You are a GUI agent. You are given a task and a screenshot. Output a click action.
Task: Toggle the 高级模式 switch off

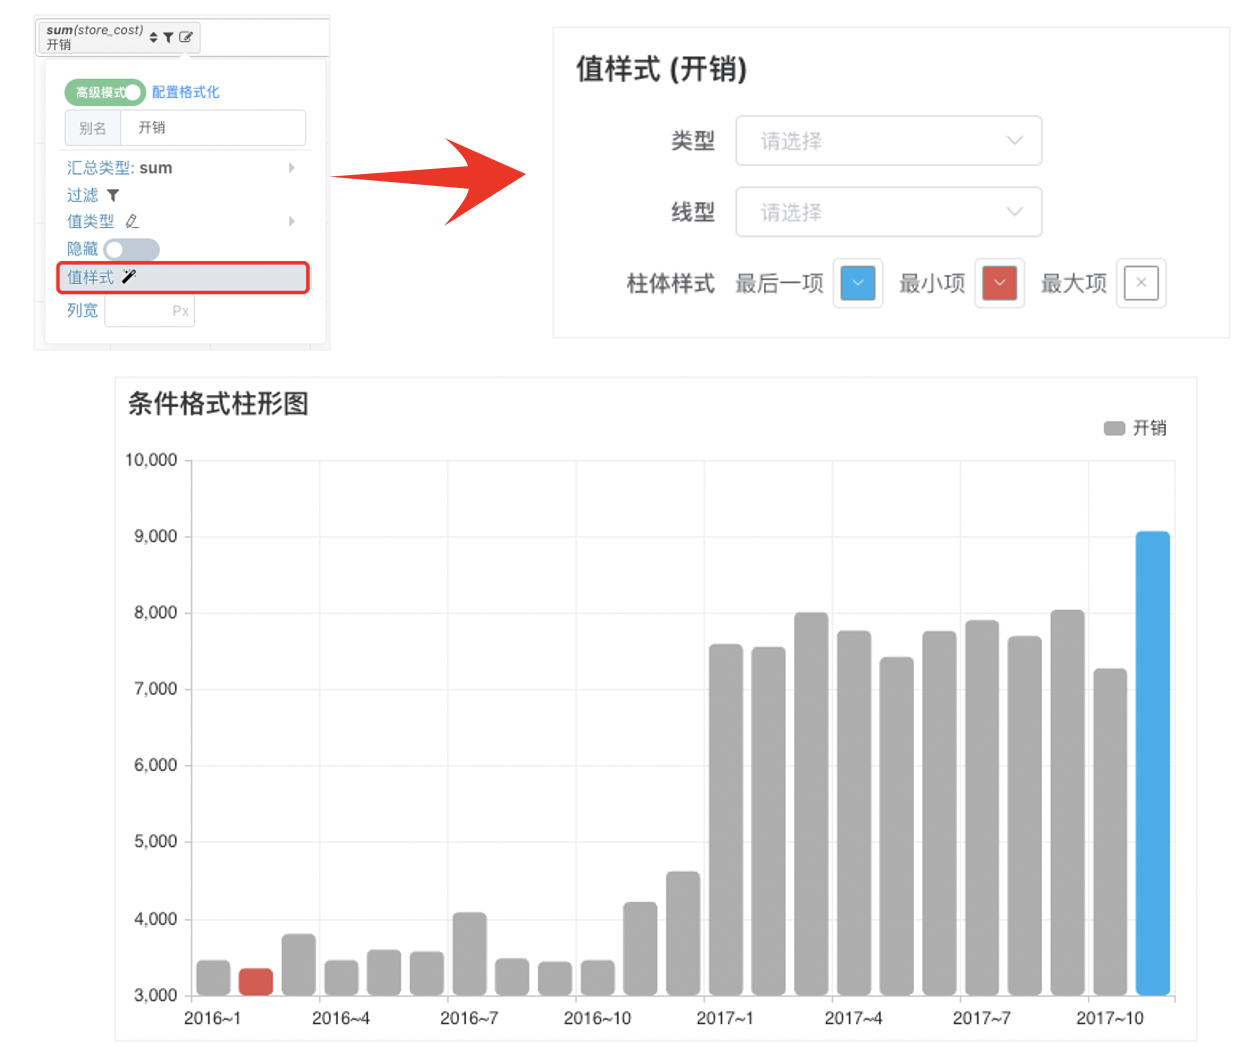tap(106, 92)
